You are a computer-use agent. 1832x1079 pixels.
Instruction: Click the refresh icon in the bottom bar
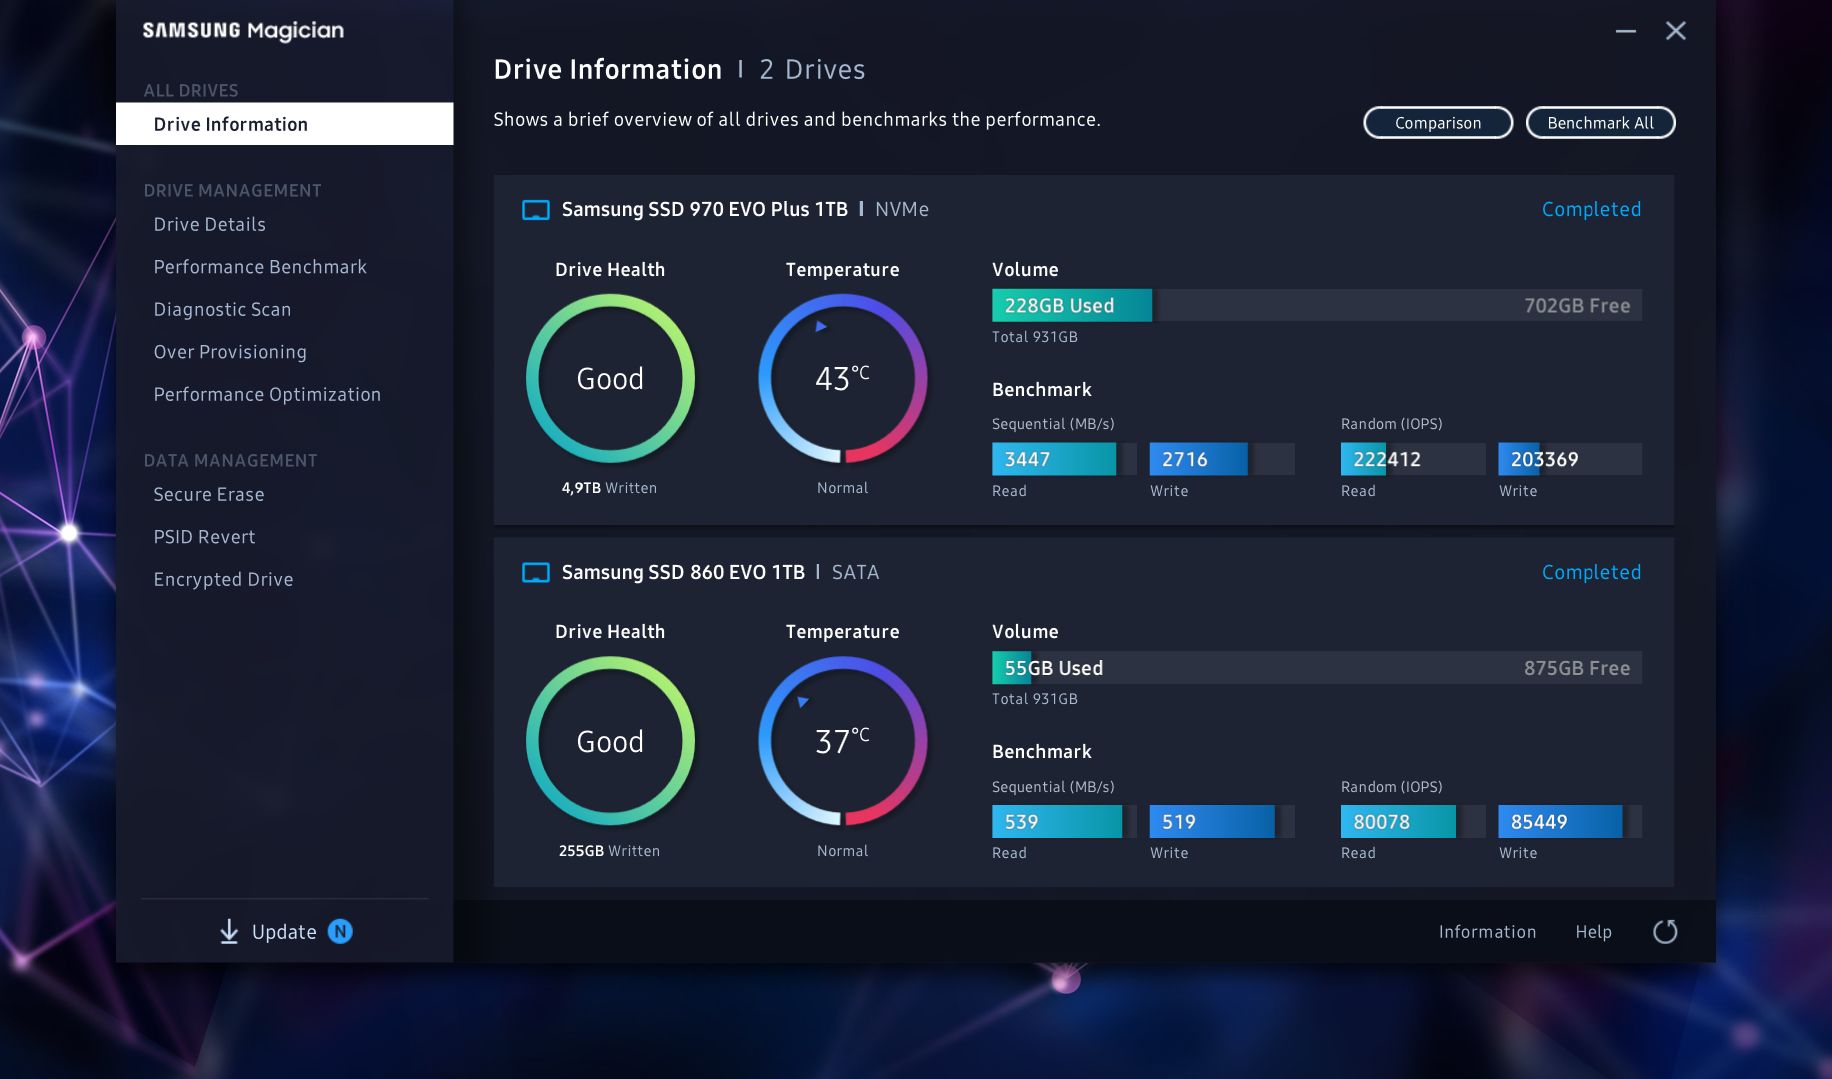click(x=1665, y=932)
